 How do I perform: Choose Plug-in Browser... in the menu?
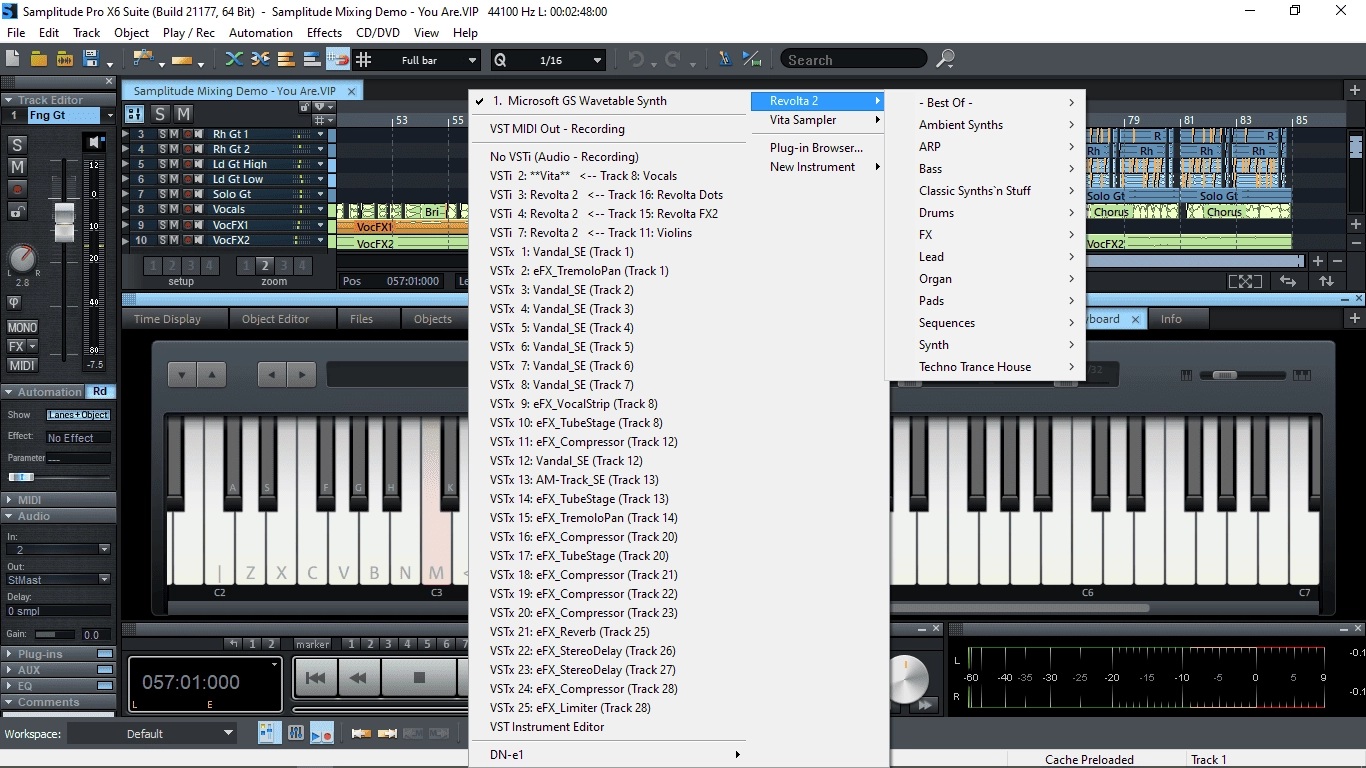pyautogui.click(x=818, y=148)
